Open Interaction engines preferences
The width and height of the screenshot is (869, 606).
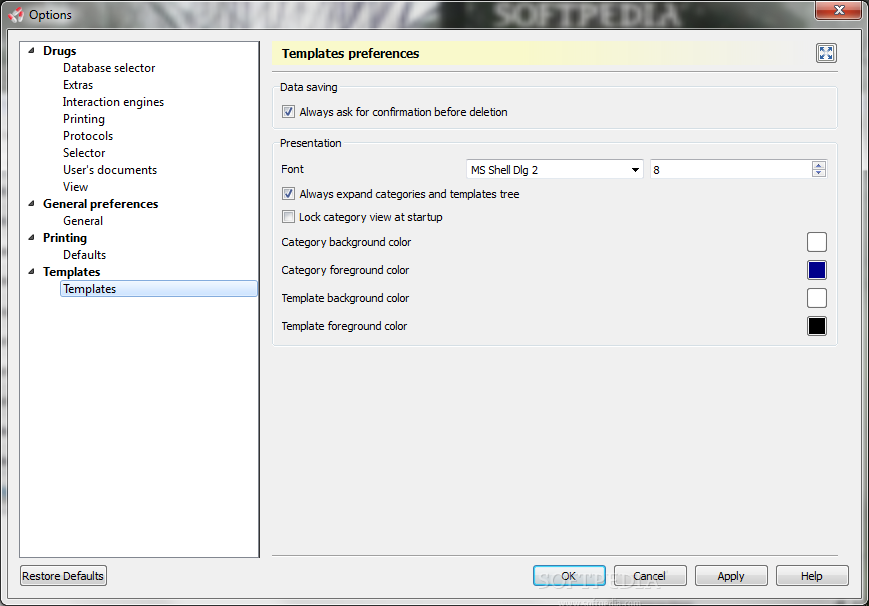pyautogui.click(x=113, y=102)
